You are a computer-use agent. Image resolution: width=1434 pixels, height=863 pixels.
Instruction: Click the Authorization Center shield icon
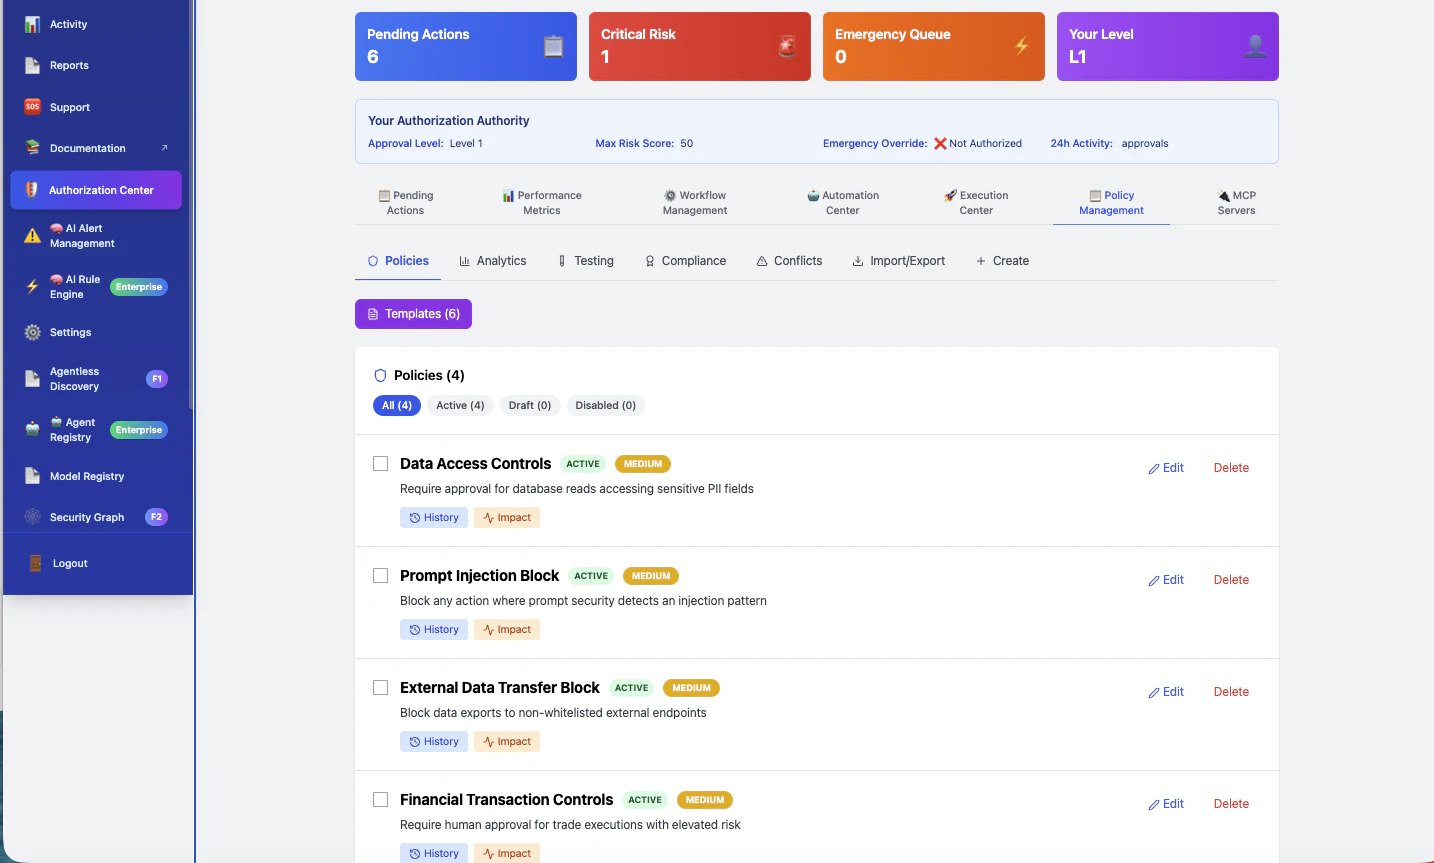pyautogui.click(x=32, y=190)
